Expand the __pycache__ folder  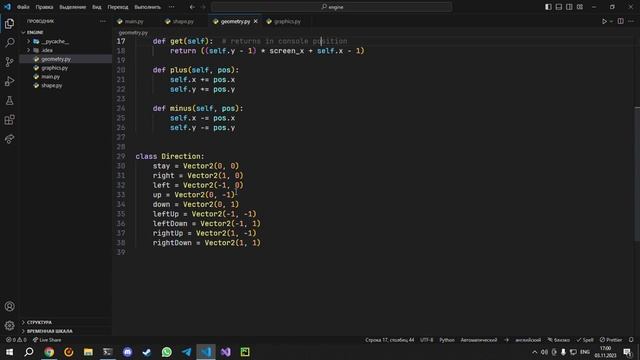[x=55, y=41]
